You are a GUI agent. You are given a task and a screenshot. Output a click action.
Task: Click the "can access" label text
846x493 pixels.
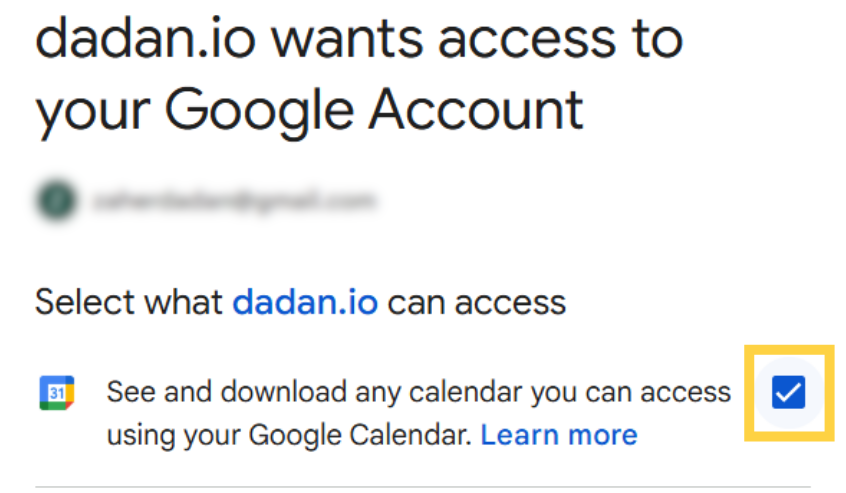pyautogui.click(x=476, y=301)
